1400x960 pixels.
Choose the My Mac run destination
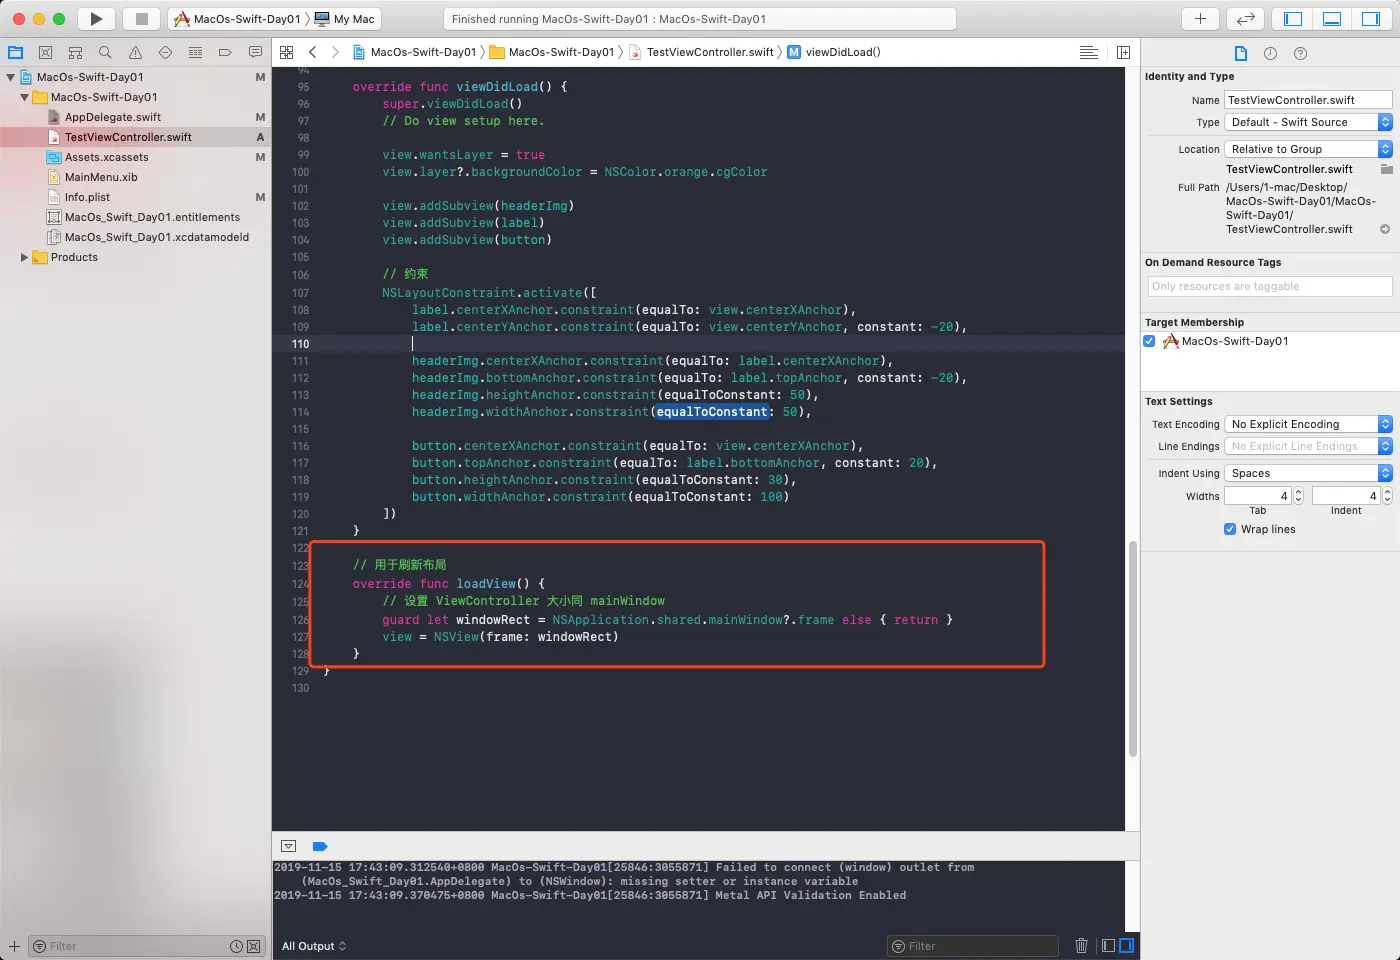pos(345,19)
